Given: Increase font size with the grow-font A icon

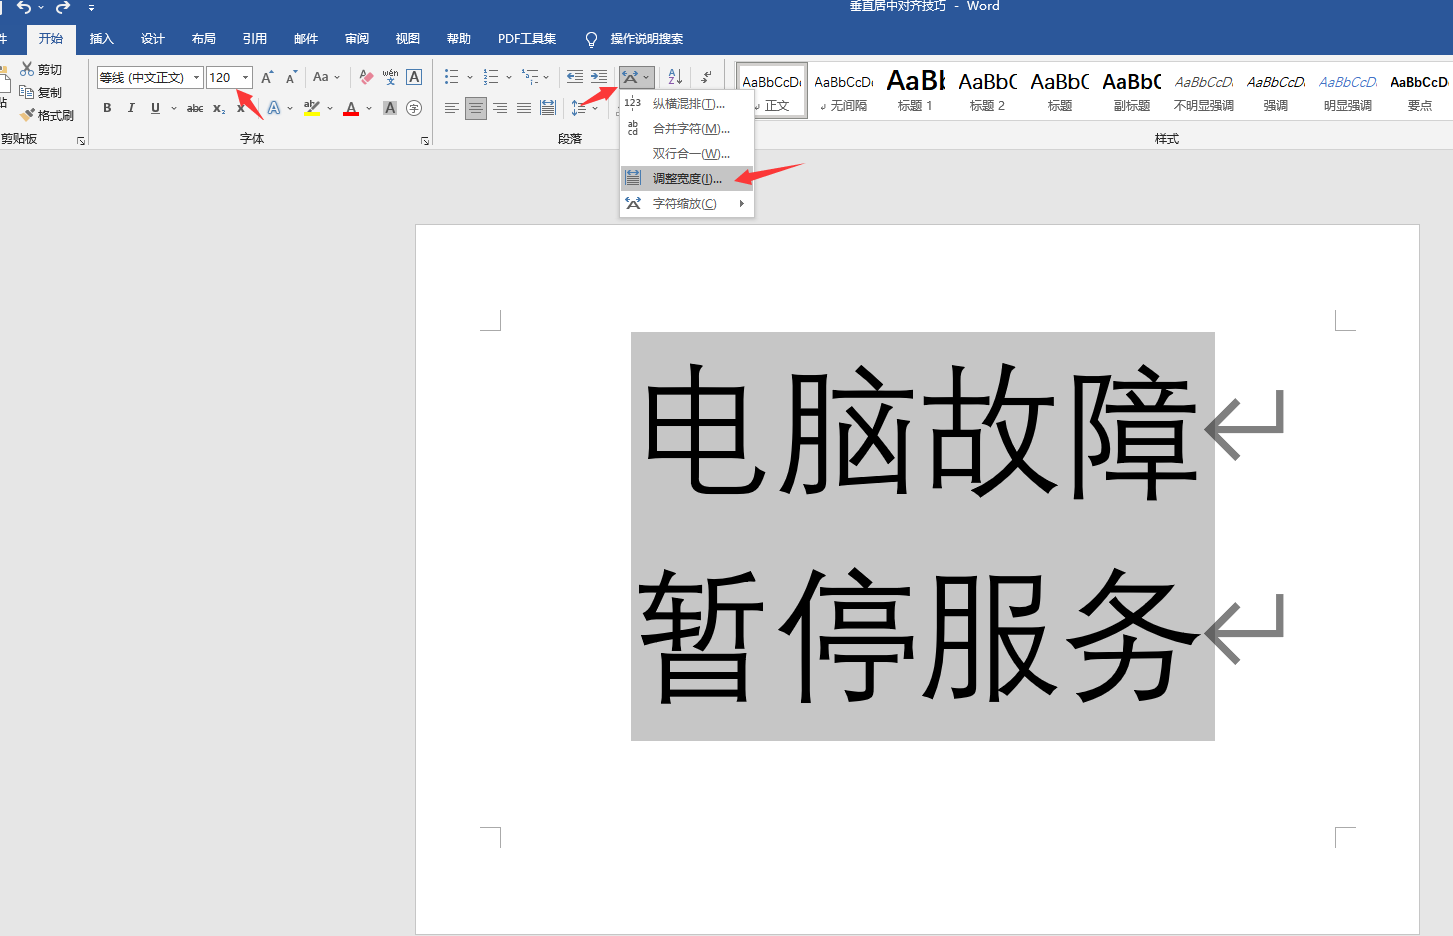Looking at the screenshot, I should (267, 77).
